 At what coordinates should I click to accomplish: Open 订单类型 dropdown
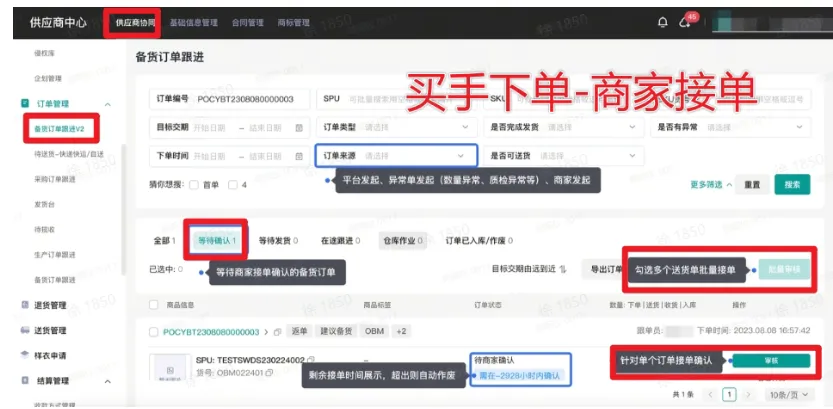[x=396, y=127]
